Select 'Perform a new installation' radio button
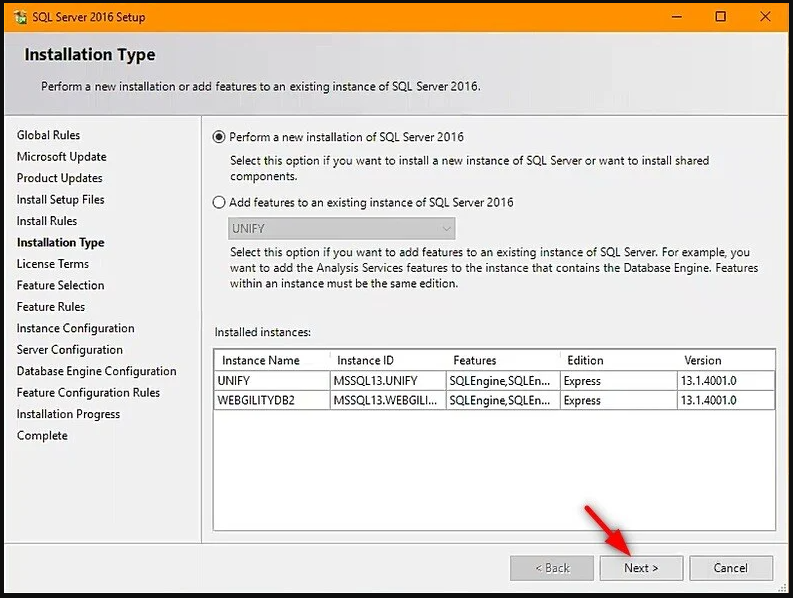This screenshot has height=598, width=793. 220,137
